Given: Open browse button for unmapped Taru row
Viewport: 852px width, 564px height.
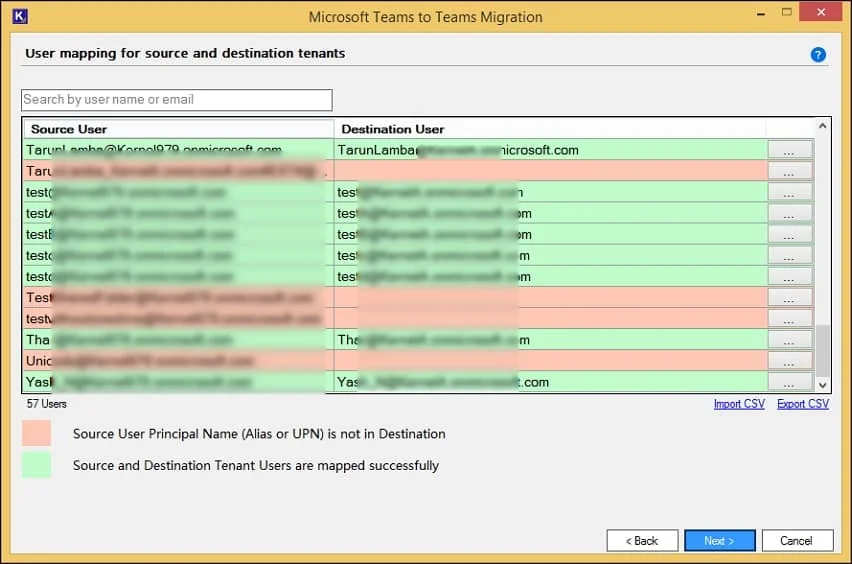Looking at the screenshot, I should 790,171.
